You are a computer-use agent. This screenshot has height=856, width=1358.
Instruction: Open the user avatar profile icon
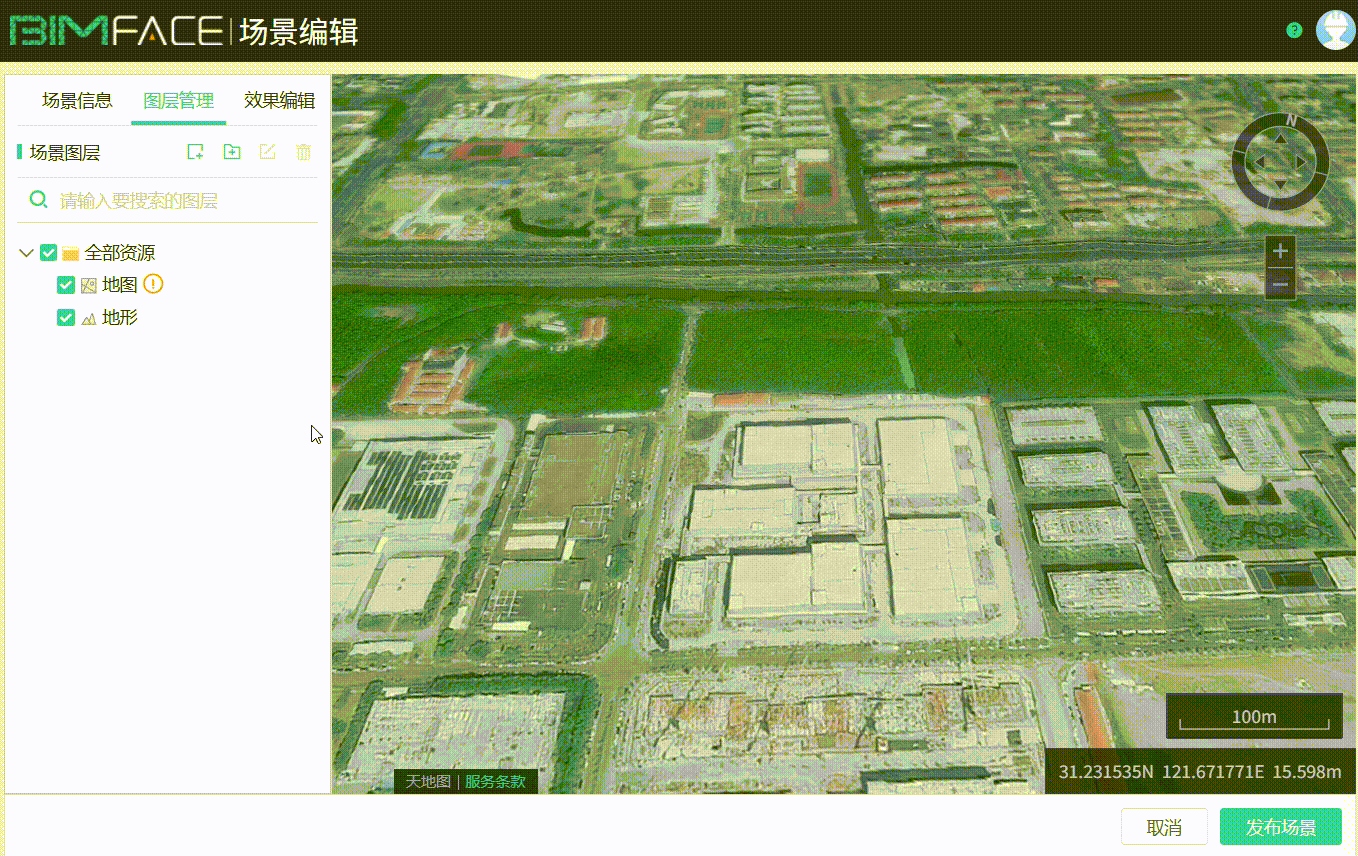(1335, 30)
